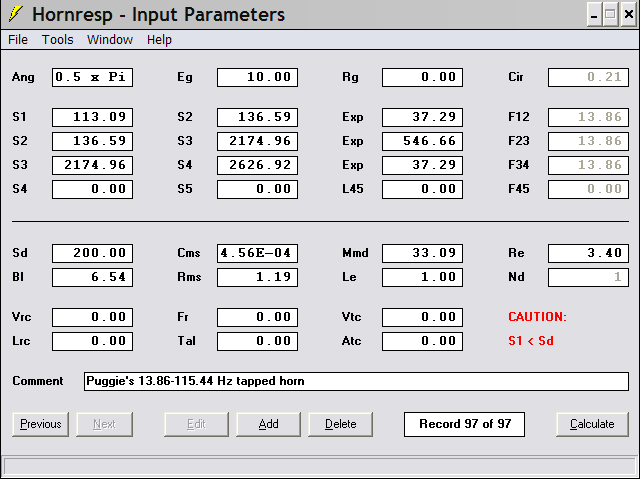The image size is (640, 479).
Task: Click the Cir field showing 0.21
Action: (x=588, y=78)
